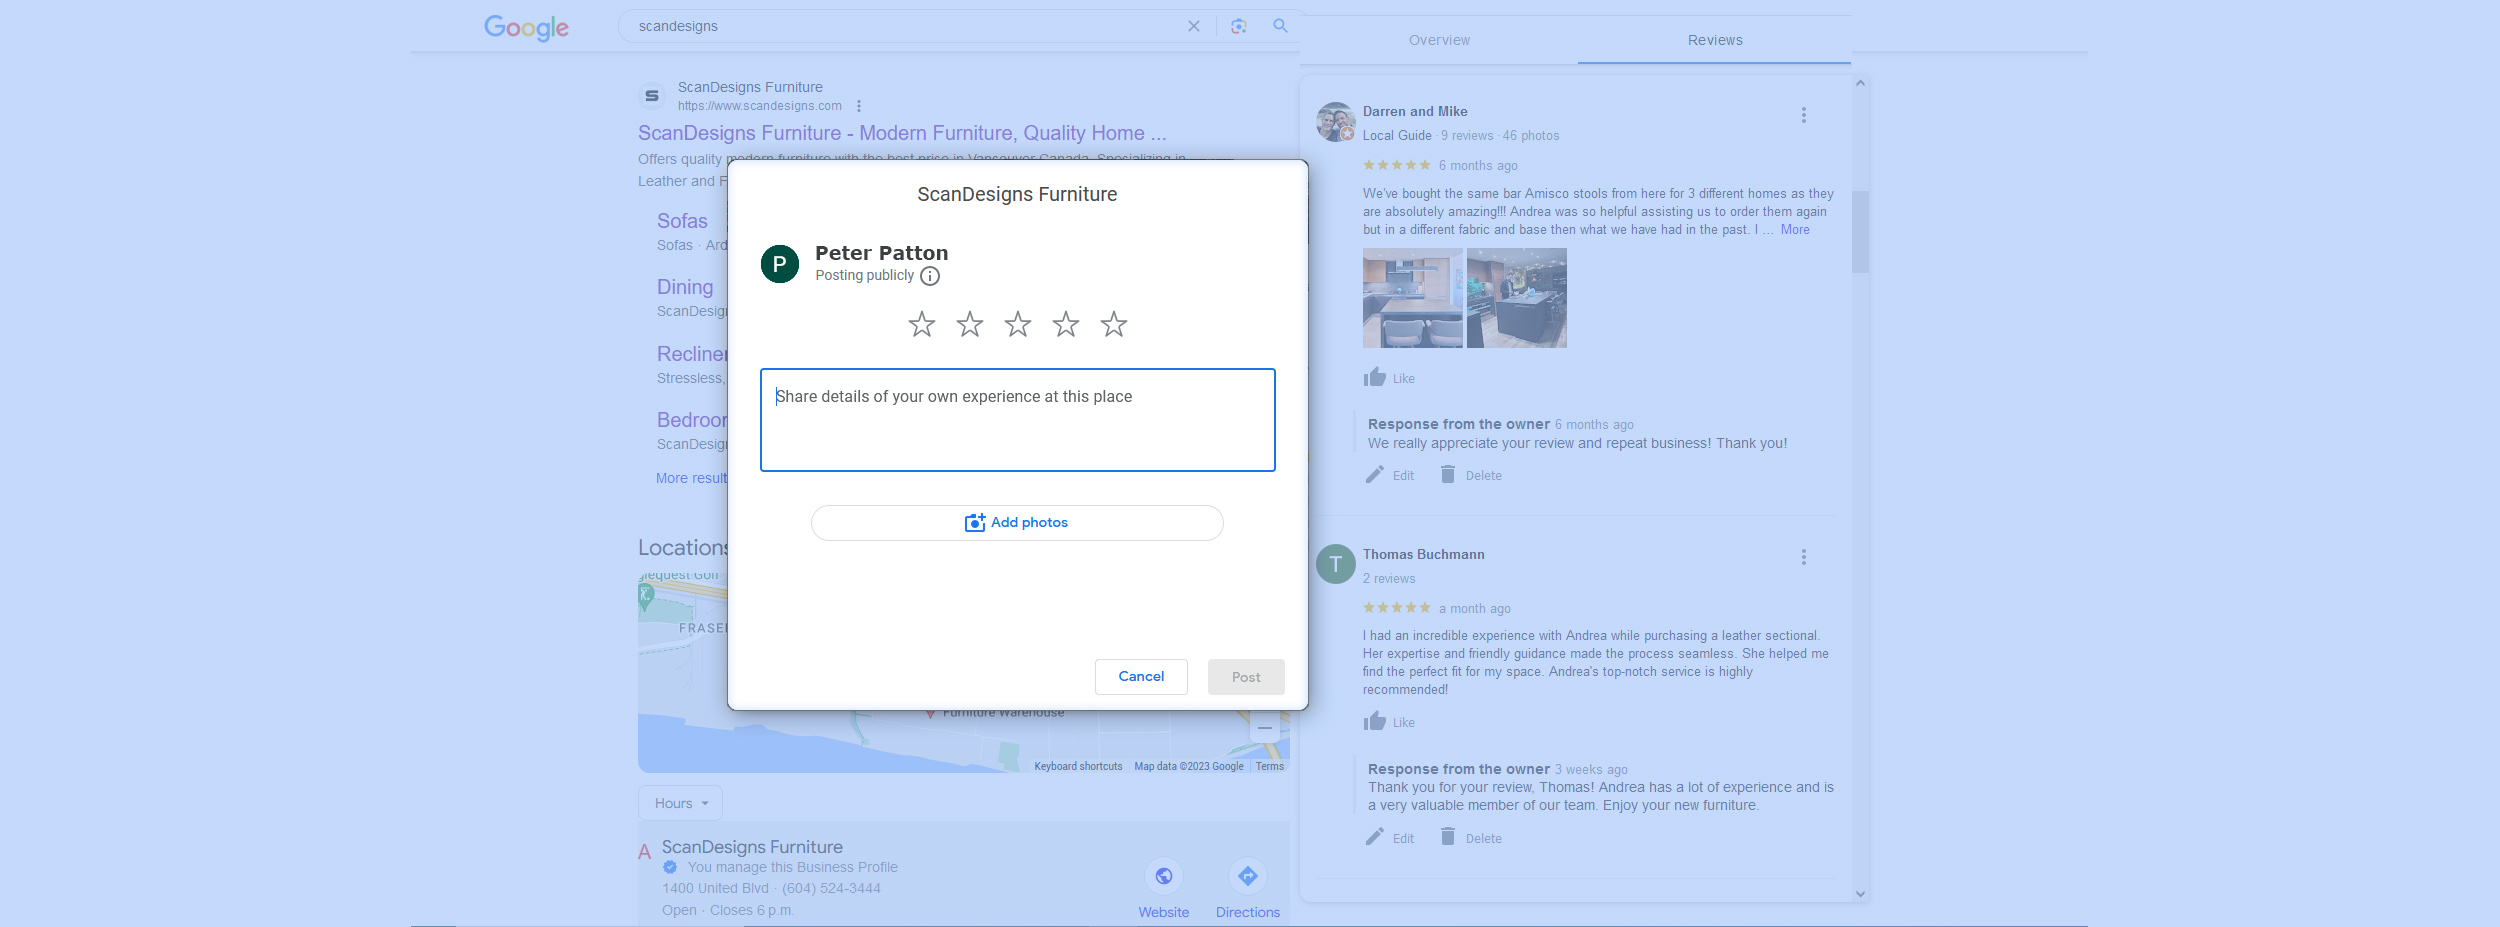Open the three-dot menu on Thomas's review
The height and width of the screenshot is (927, 2500).
point(1803,557)
